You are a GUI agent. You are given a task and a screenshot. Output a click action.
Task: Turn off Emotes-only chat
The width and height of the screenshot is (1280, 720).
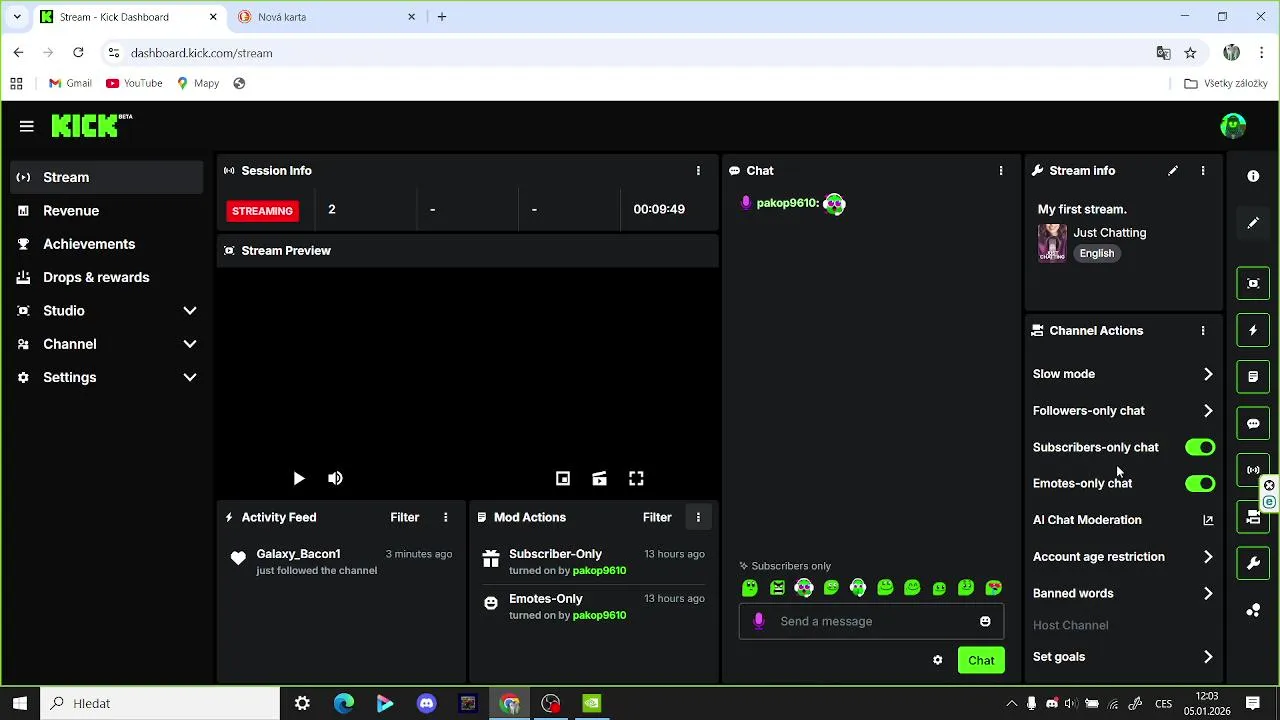(1200, 484)
